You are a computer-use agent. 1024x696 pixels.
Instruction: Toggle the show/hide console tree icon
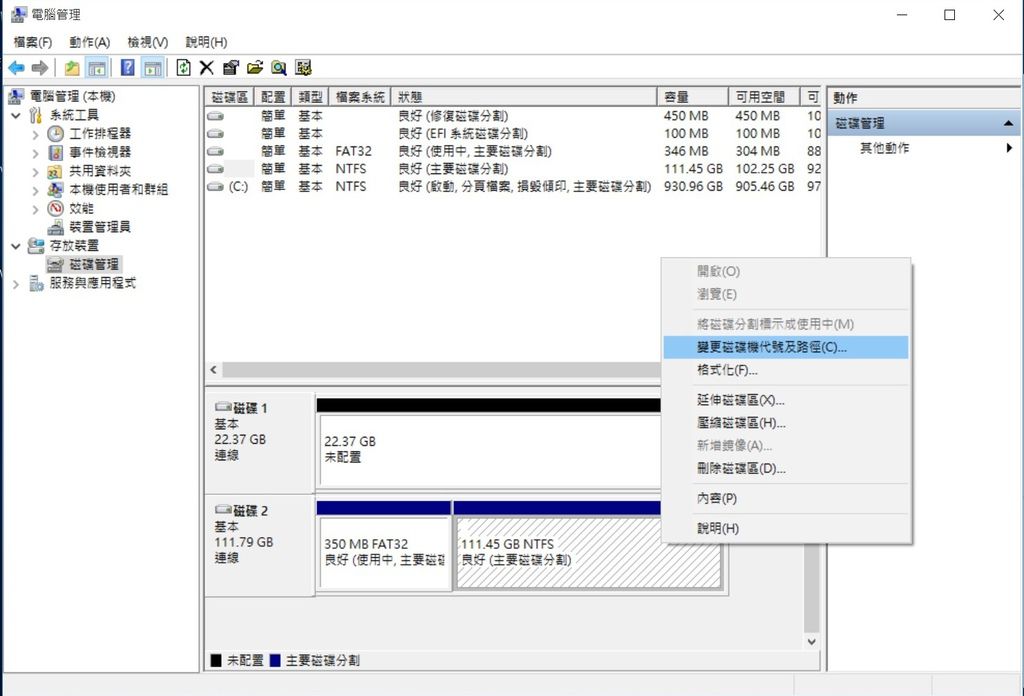point(97,67)
